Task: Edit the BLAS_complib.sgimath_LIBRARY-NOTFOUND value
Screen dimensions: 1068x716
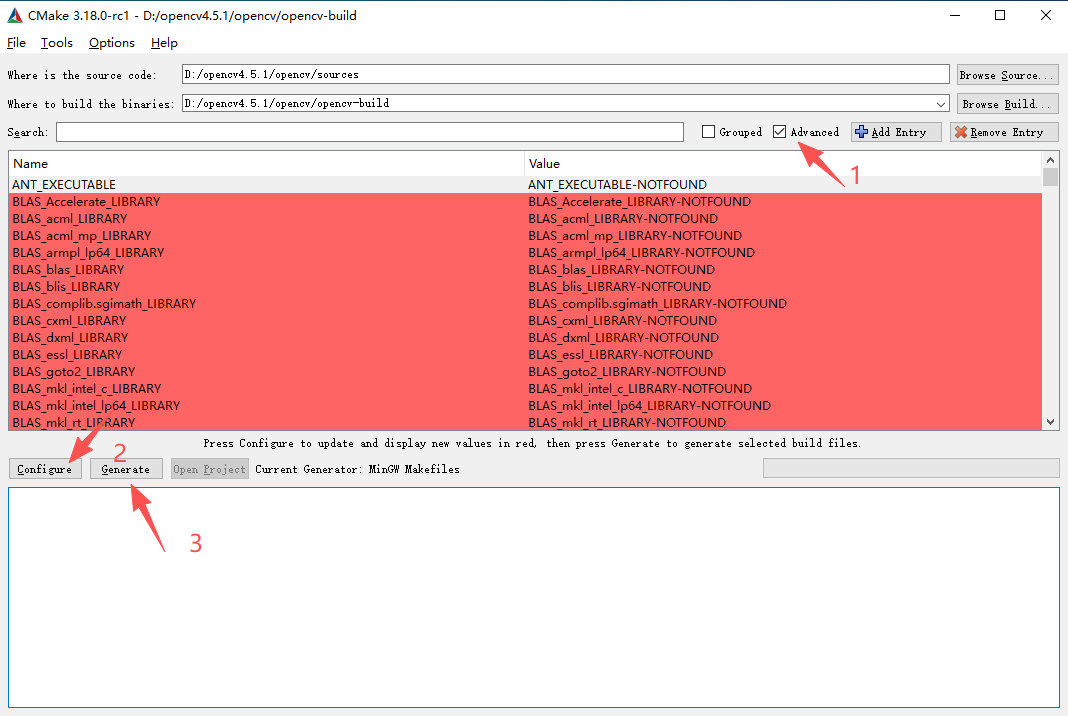Action: [x=657, y=304]
